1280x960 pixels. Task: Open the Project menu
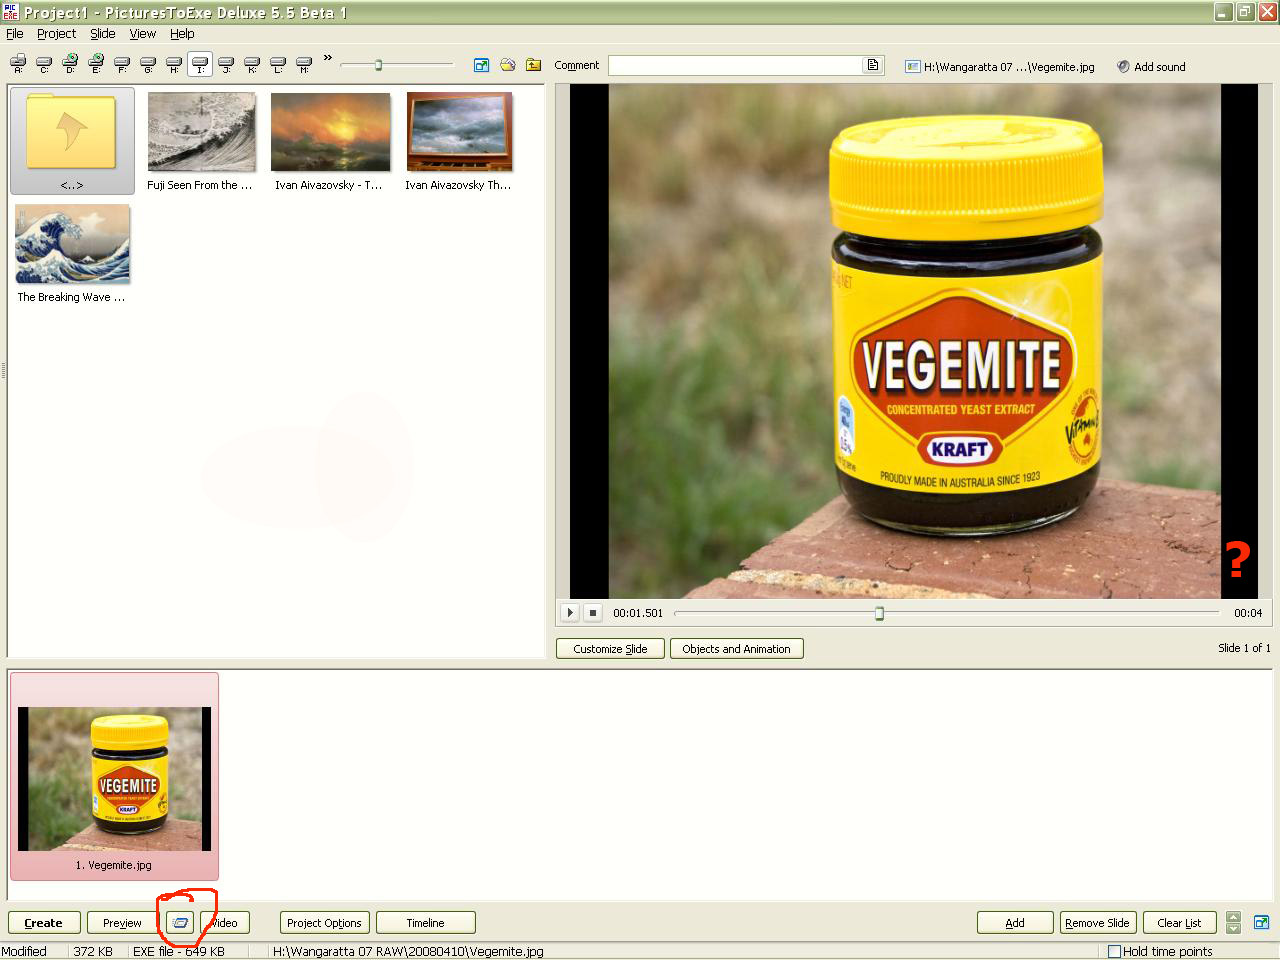[x=56, y=33]
